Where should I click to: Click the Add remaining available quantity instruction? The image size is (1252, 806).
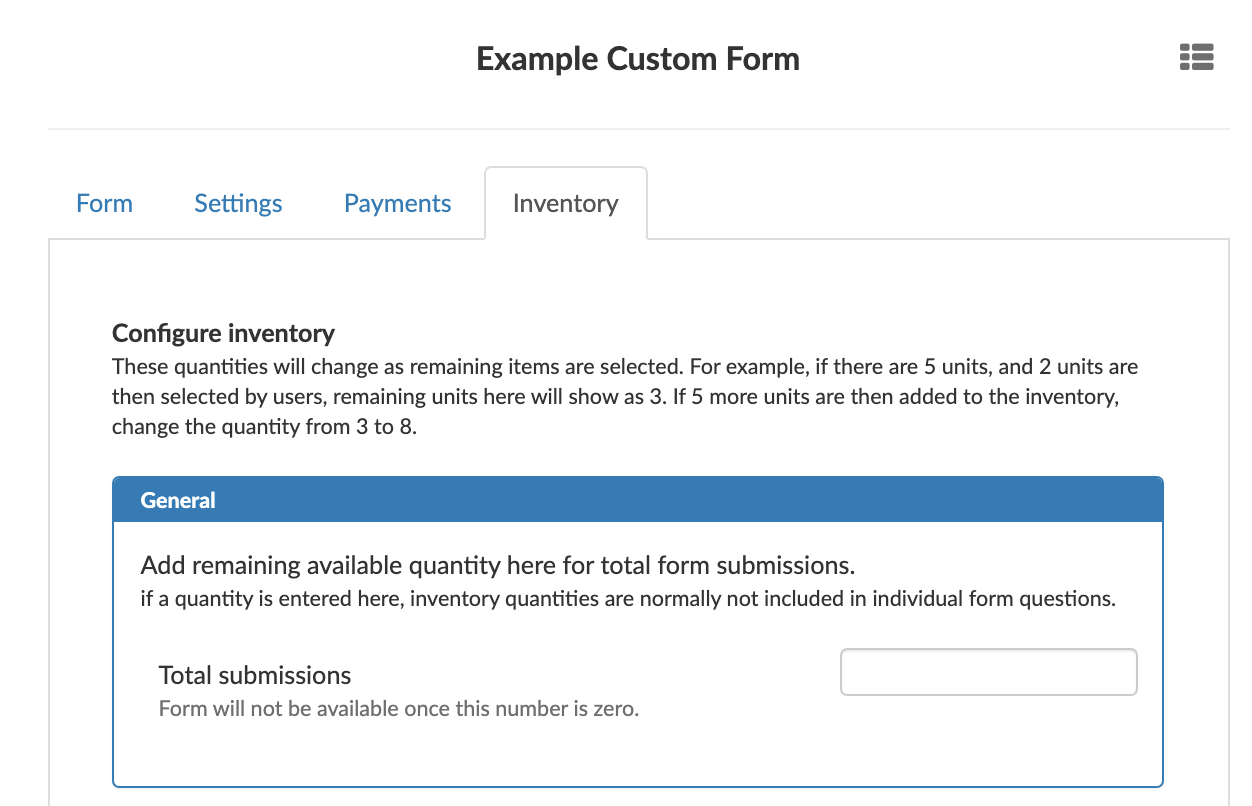click(x=498, y=565)
